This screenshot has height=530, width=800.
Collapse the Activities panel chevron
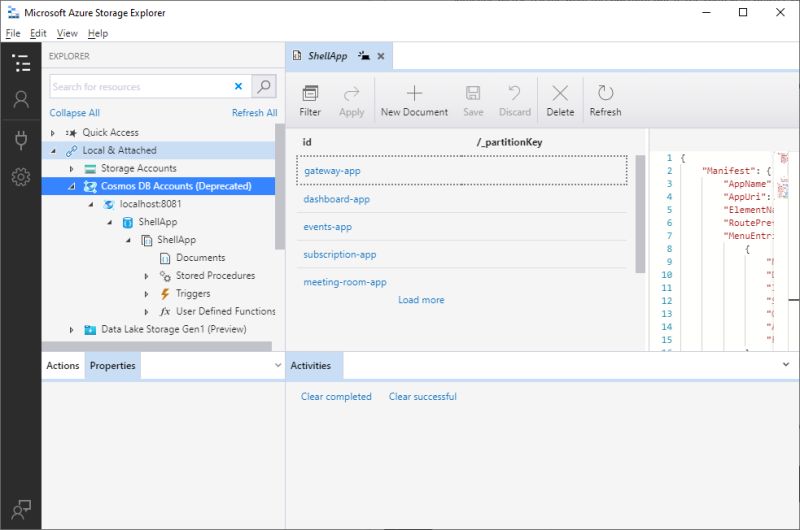tap(786, 365)
